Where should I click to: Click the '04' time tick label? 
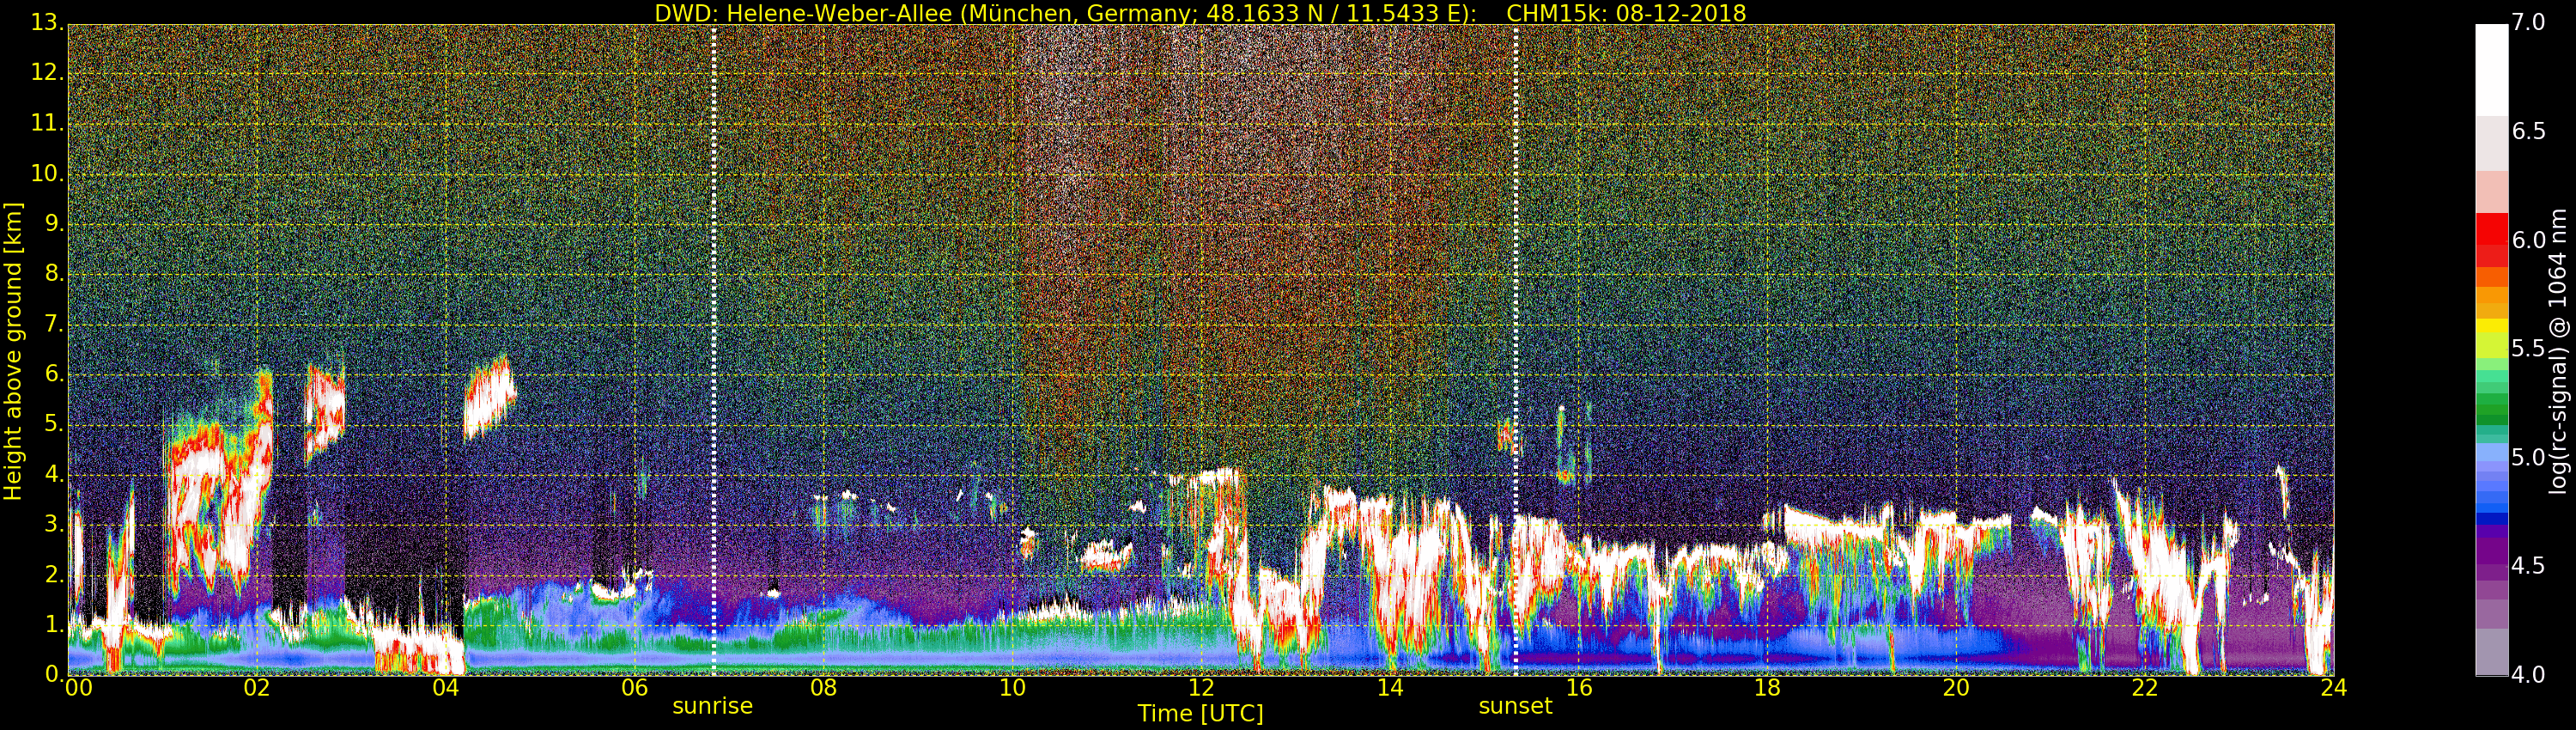tap(446, 688)
